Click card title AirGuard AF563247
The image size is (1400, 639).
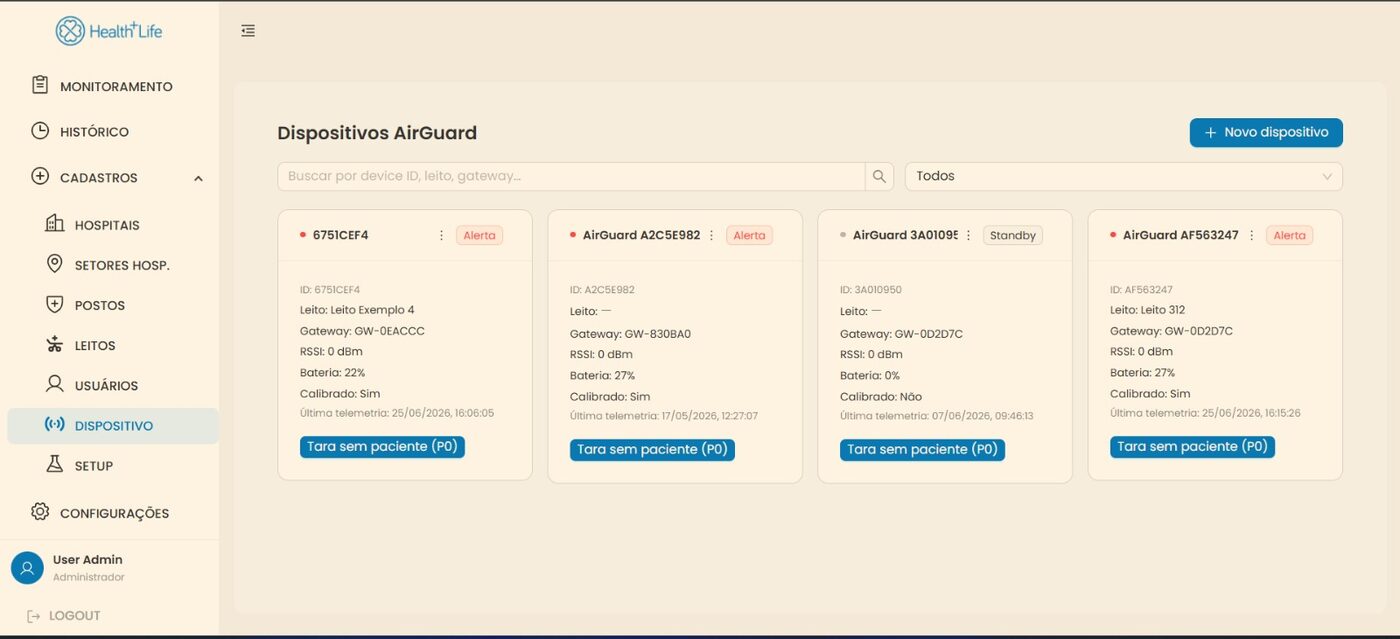click(1180, 235)
